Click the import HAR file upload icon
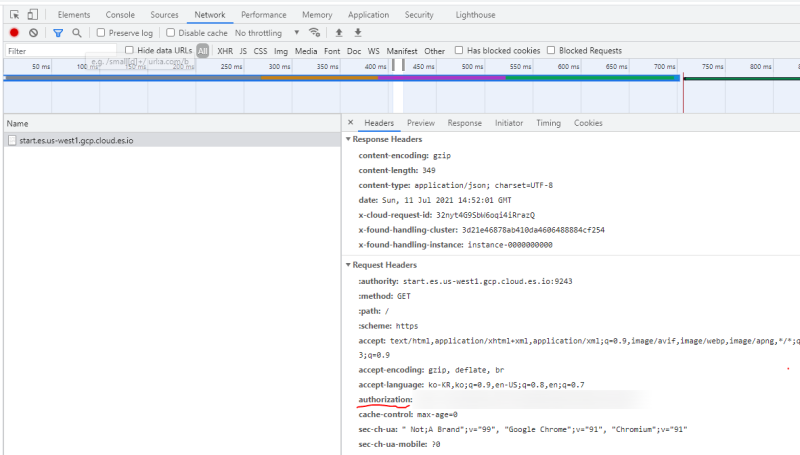The width and height of the screenshot is (800, 455). coord(339,33)
